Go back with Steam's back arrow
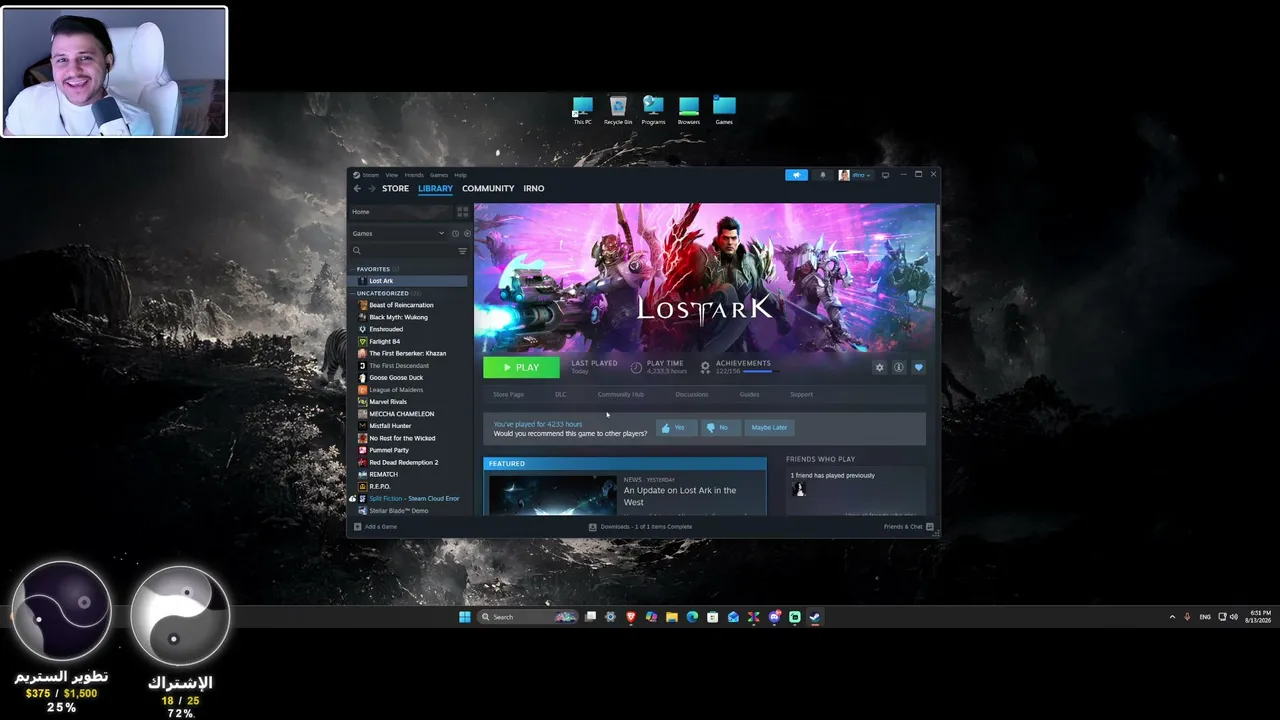 [x=357, y=188]
